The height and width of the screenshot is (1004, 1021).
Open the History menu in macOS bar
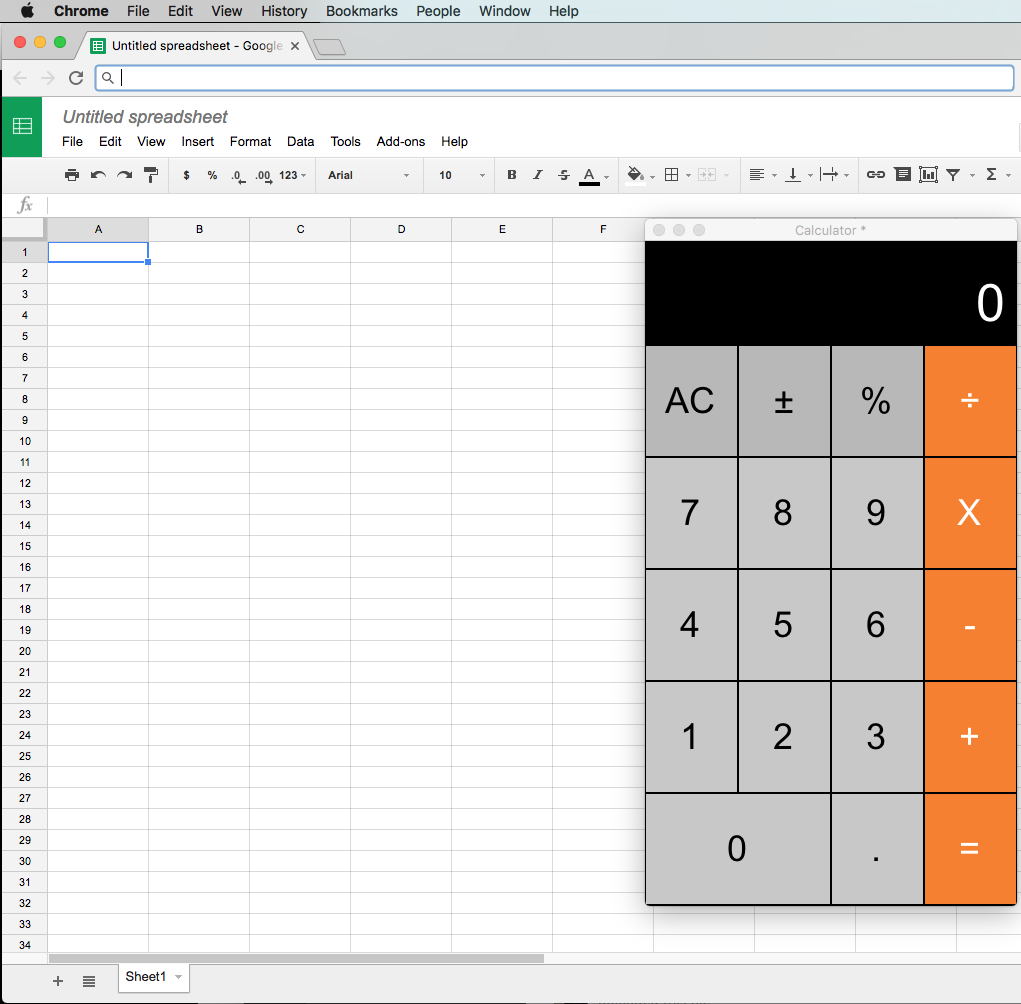coord(284,11)
